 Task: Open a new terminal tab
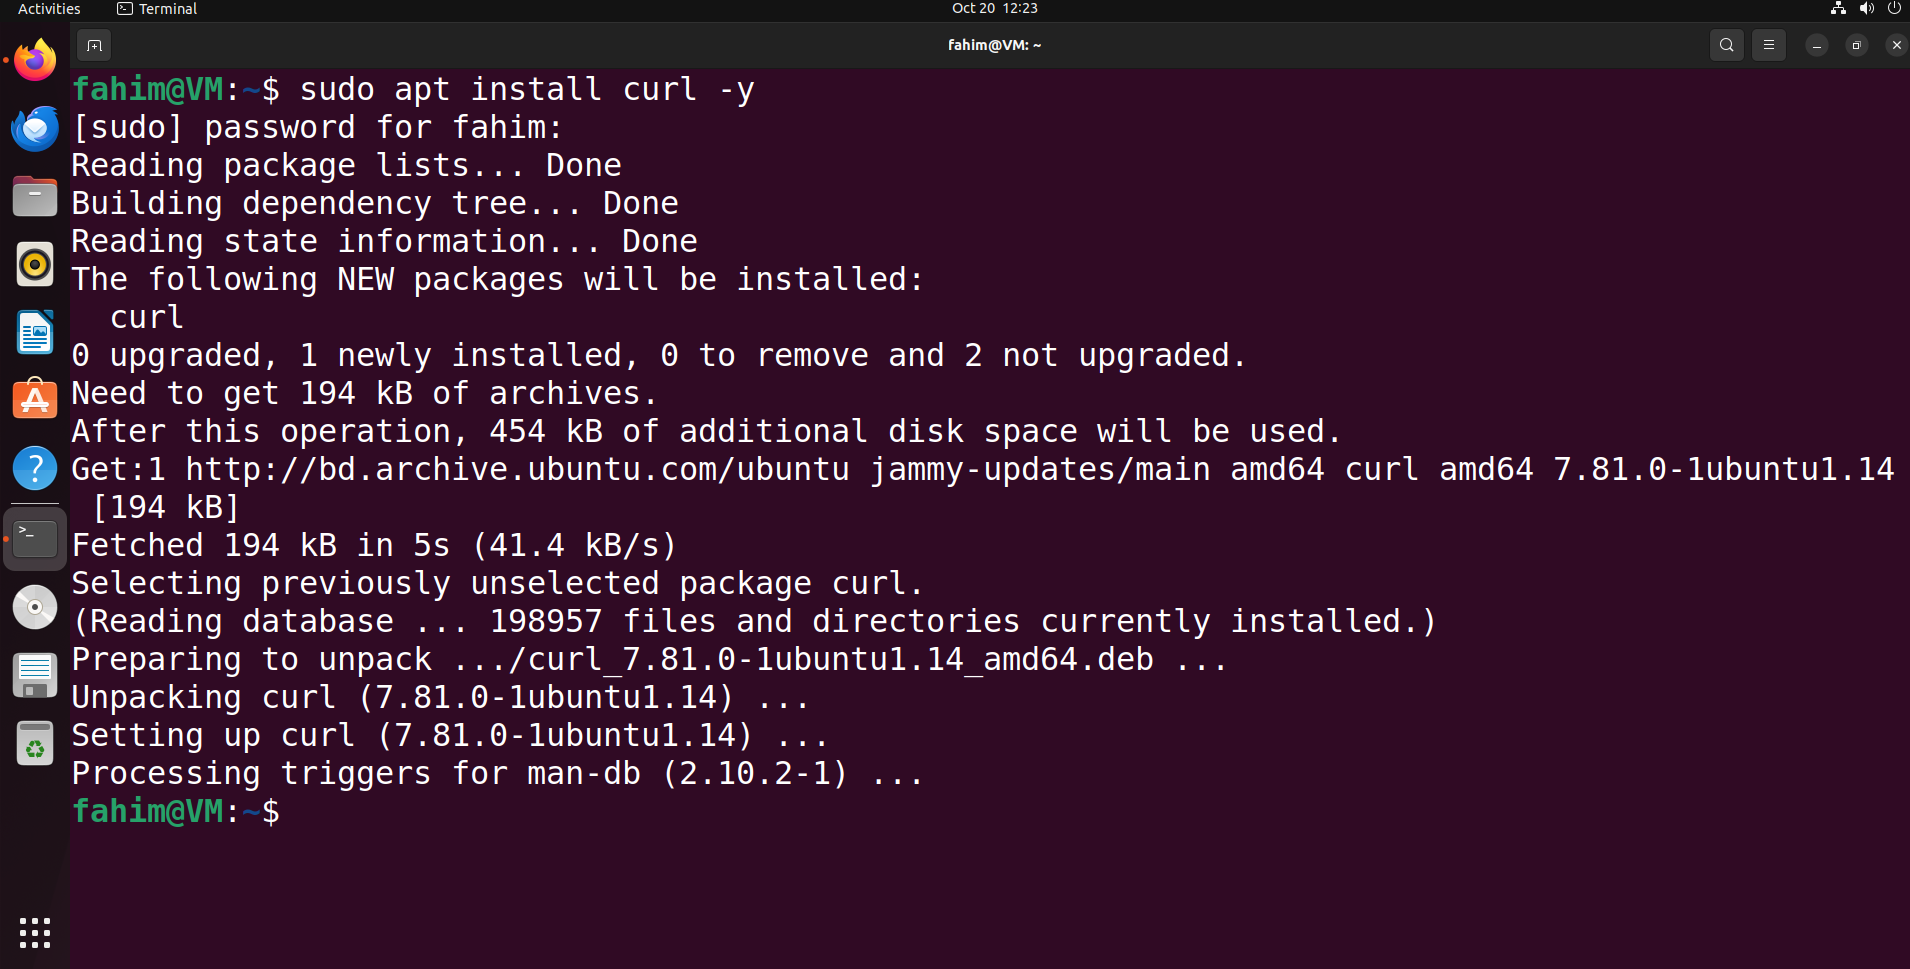[94, 45]
